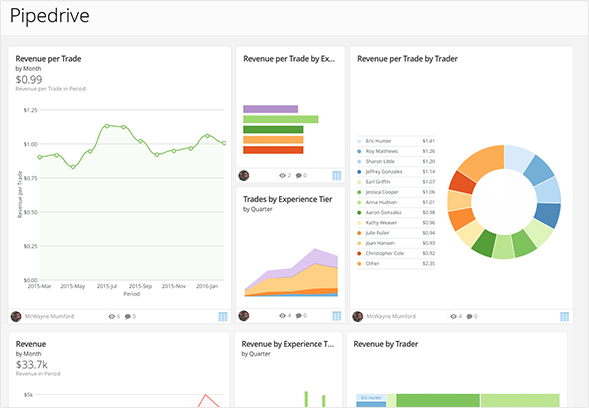Open table icon on Revenue per Trade by Ex... card
The width and height of the screenshot is (589, 408).
click(337, 175)
